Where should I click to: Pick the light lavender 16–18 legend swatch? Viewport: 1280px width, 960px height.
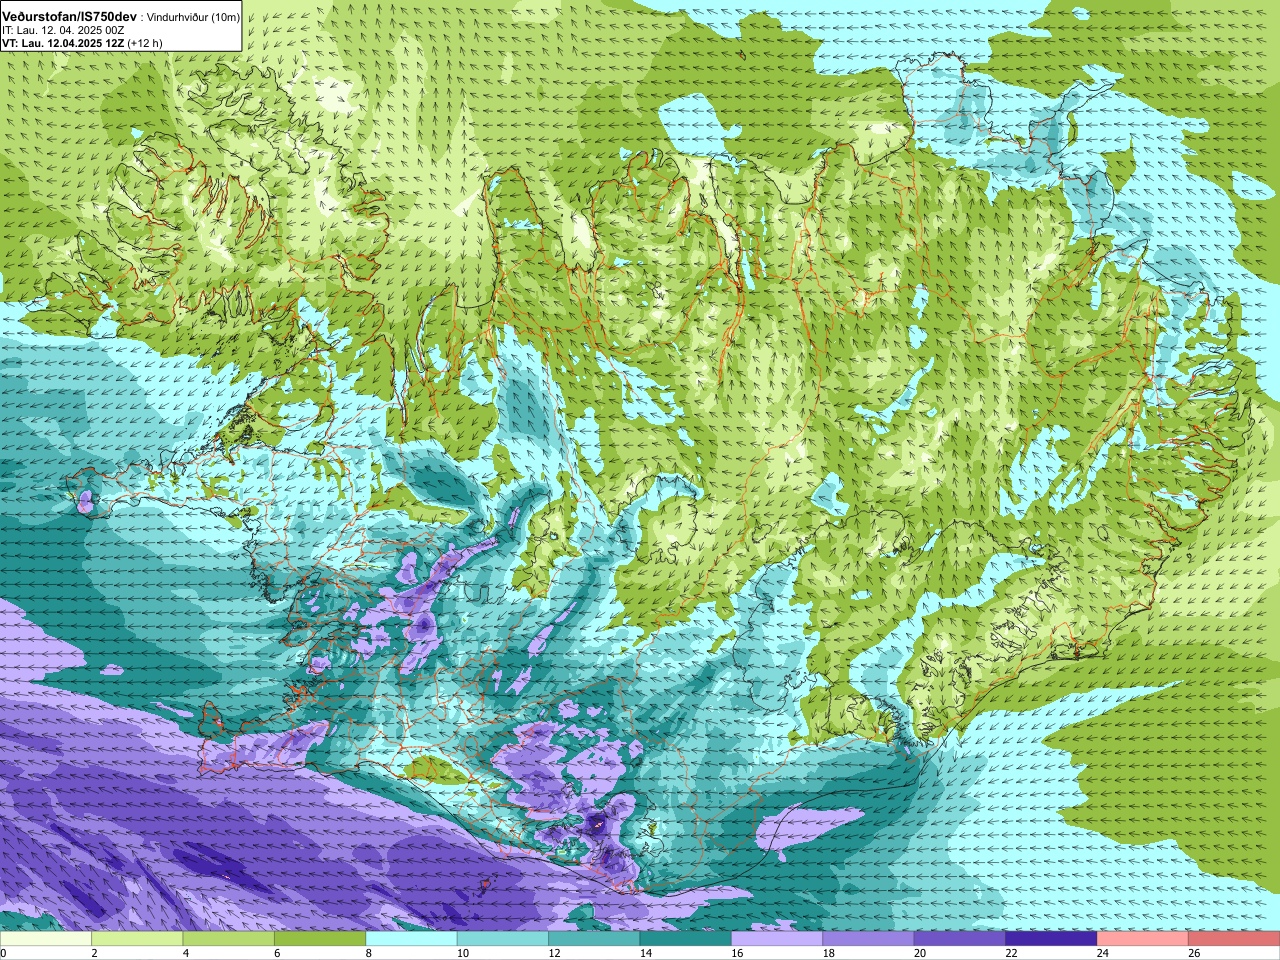[x=777, y=939]
